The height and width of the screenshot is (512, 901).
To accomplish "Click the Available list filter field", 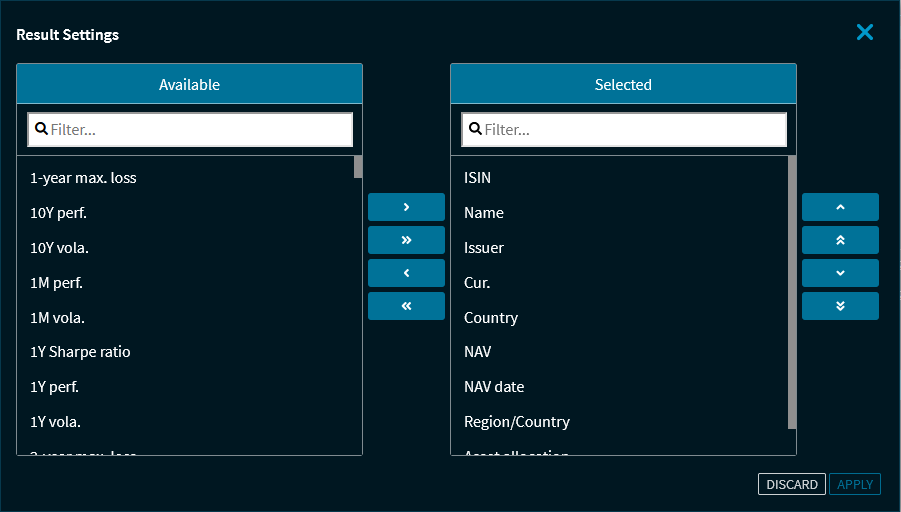I will pos(198,130).
